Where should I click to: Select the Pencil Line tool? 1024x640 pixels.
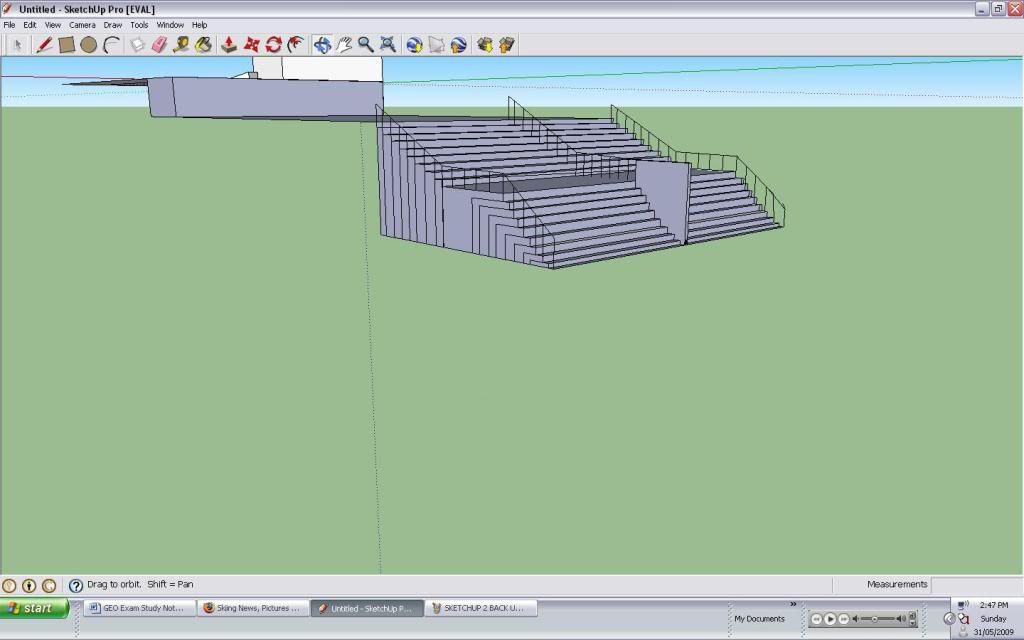pyautogui.click(x=43, y=44)
